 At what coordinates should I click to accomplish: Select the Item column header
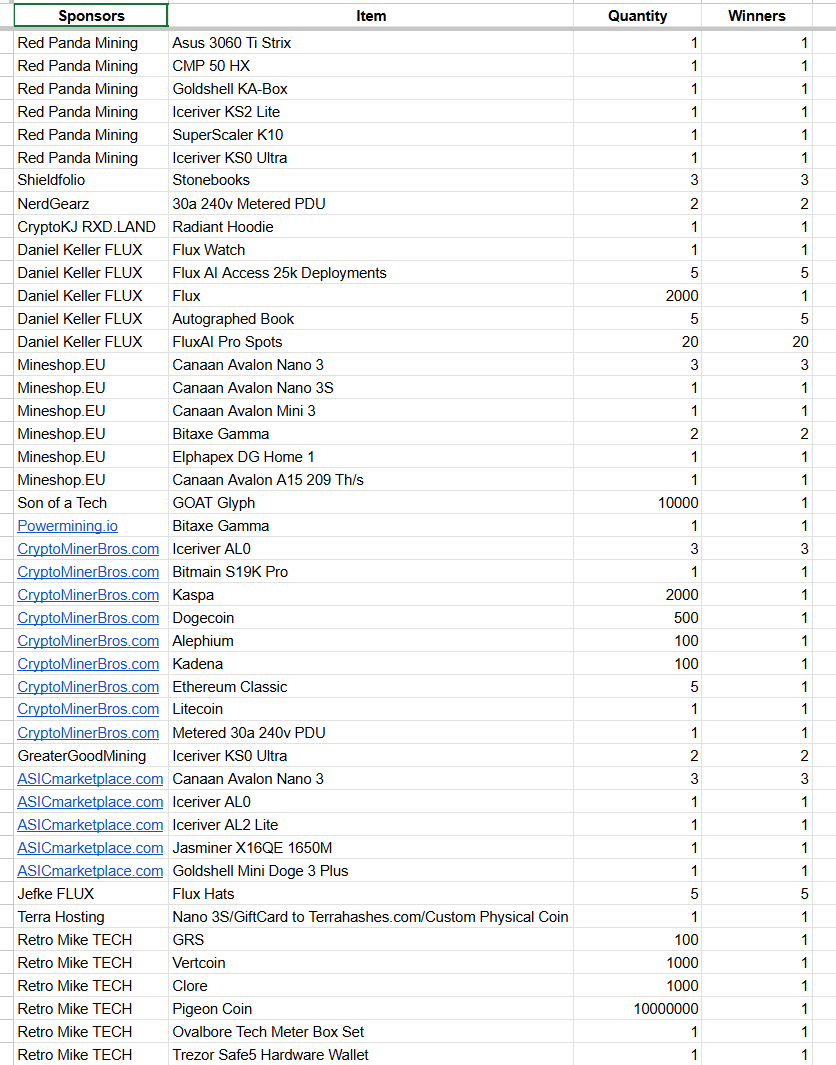click(x=371, y=16)
